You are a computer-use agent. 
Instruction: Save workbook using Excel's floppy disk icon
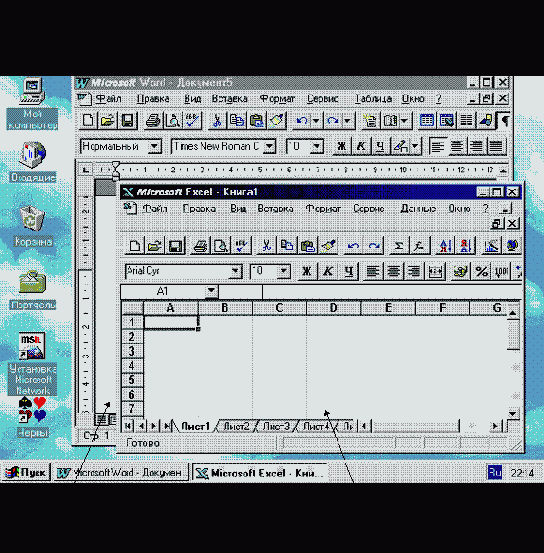coord(175,245)
